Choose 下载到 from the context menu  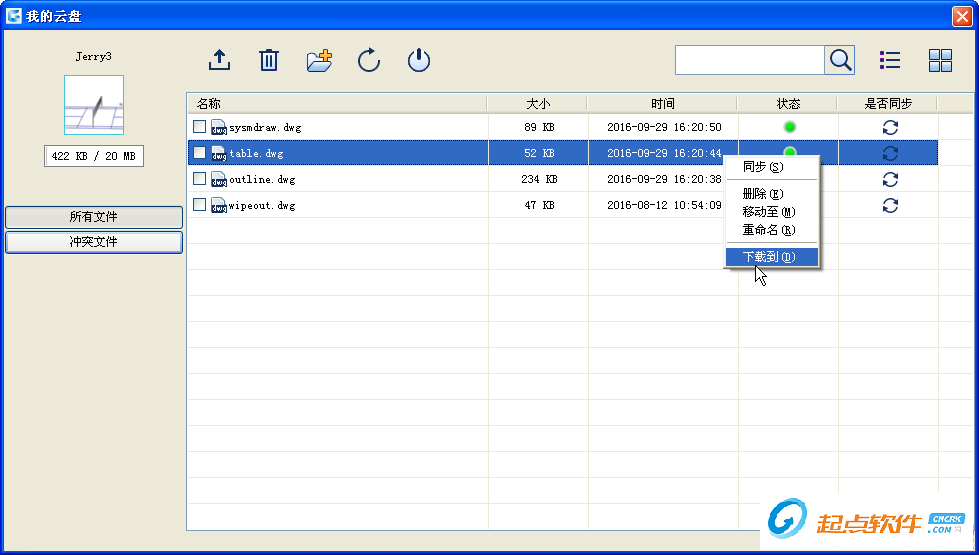770,257
